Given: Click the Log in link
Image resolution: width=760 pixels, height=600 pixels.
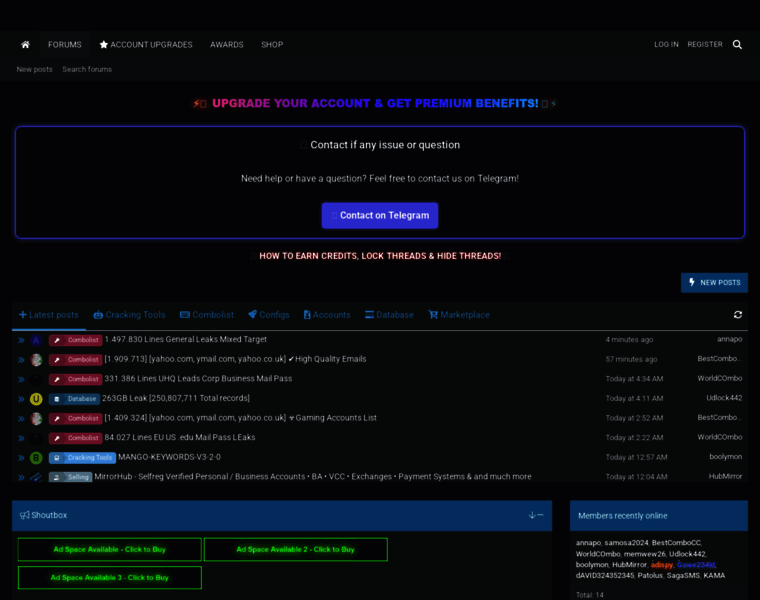Looking at the screenshot, I should (666, 45).
